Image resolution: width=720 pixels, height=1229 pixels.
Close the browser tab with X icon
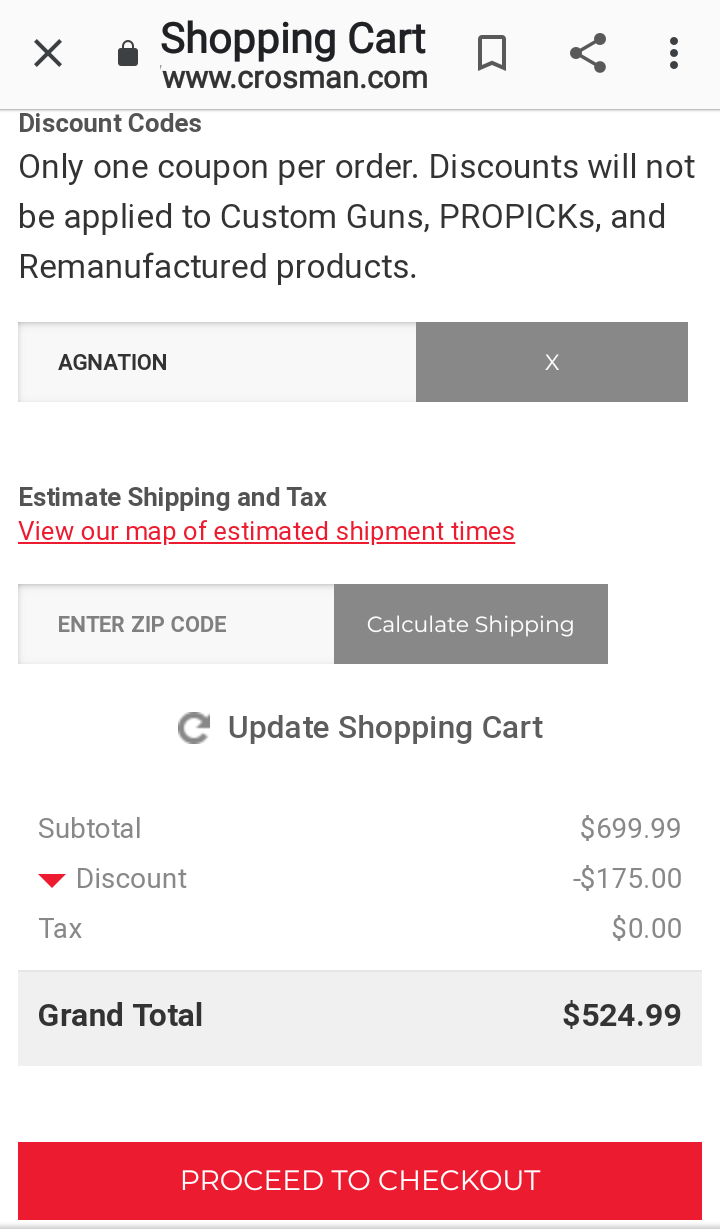tap(48, 53)
